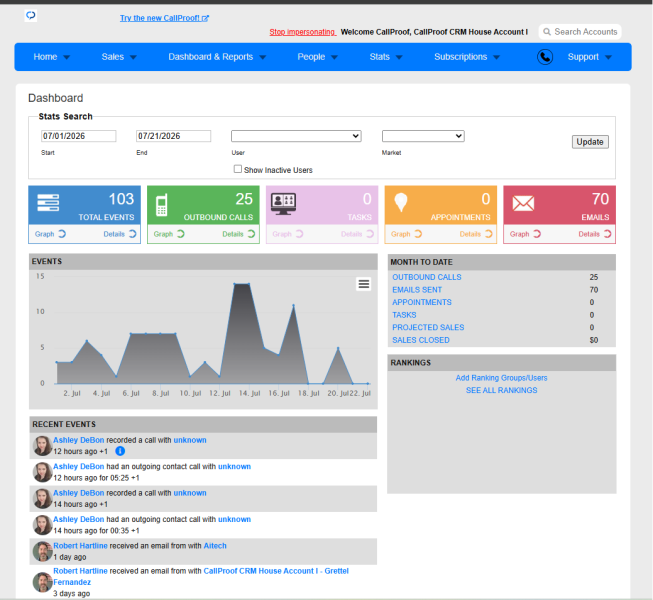Open Details for Emails

595,234
